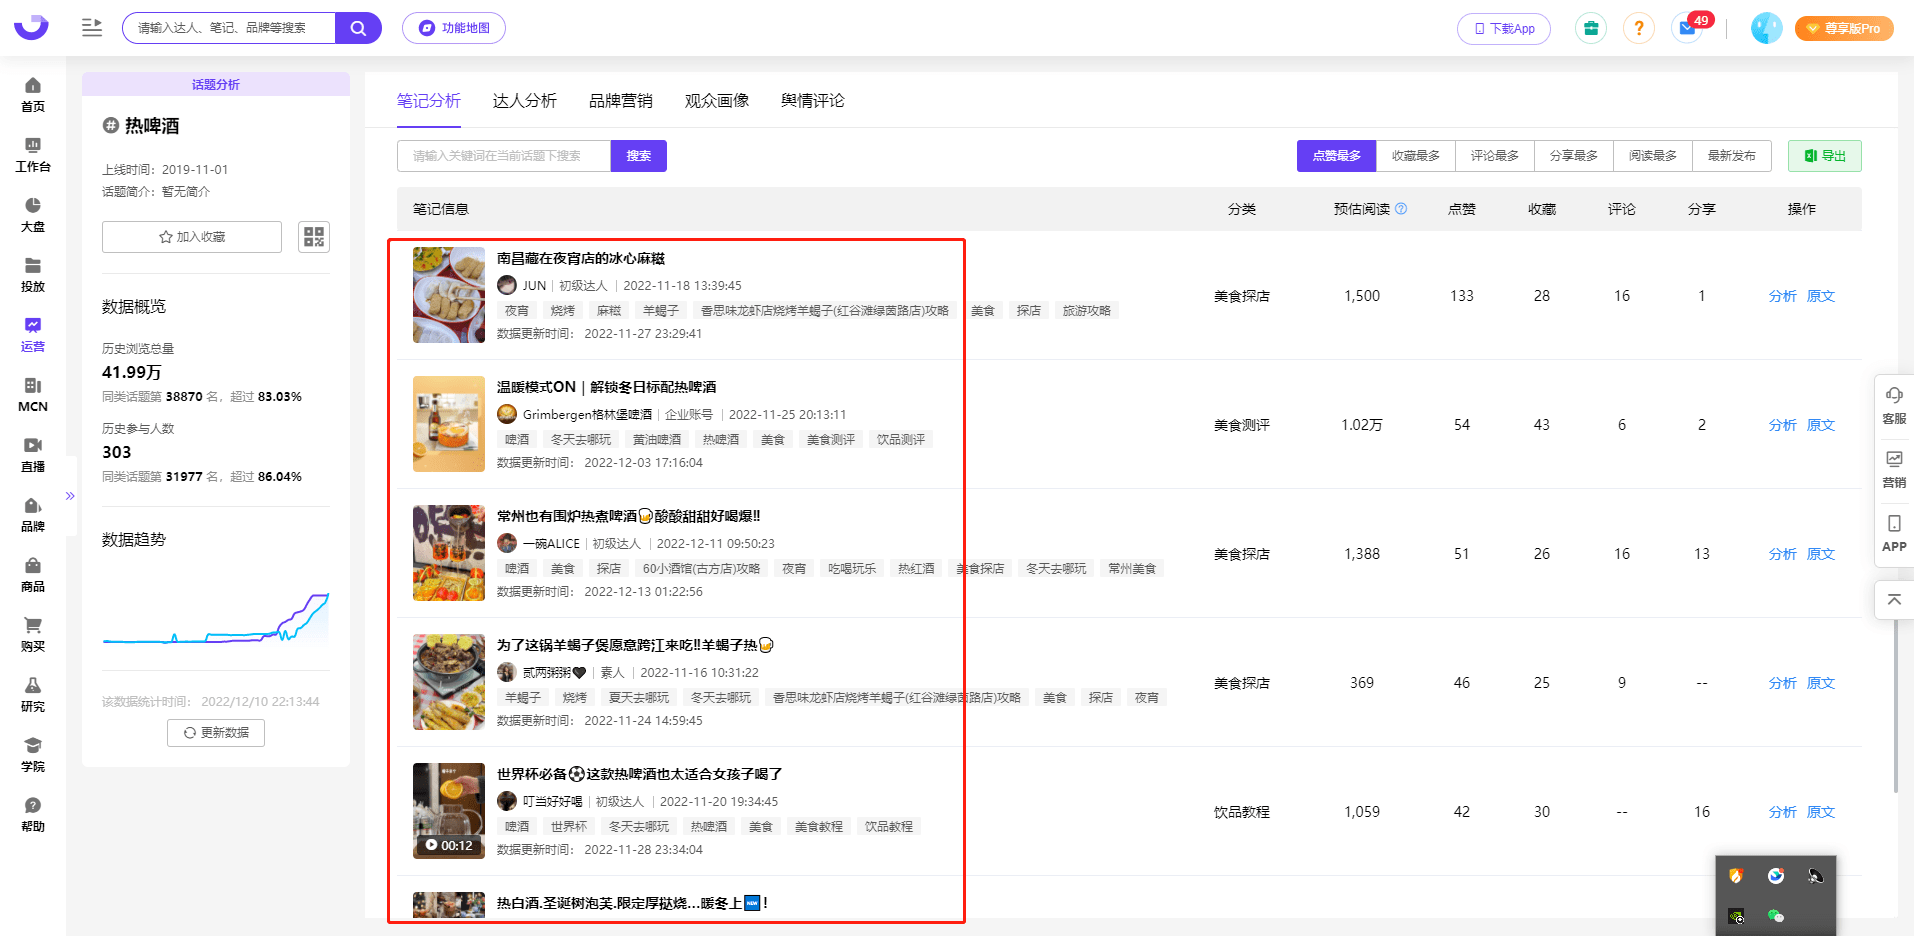1914x936 pixels.
Task: Click 加入收藏 button for the topic
Action: pyautogui.click(x=192, y=237)
